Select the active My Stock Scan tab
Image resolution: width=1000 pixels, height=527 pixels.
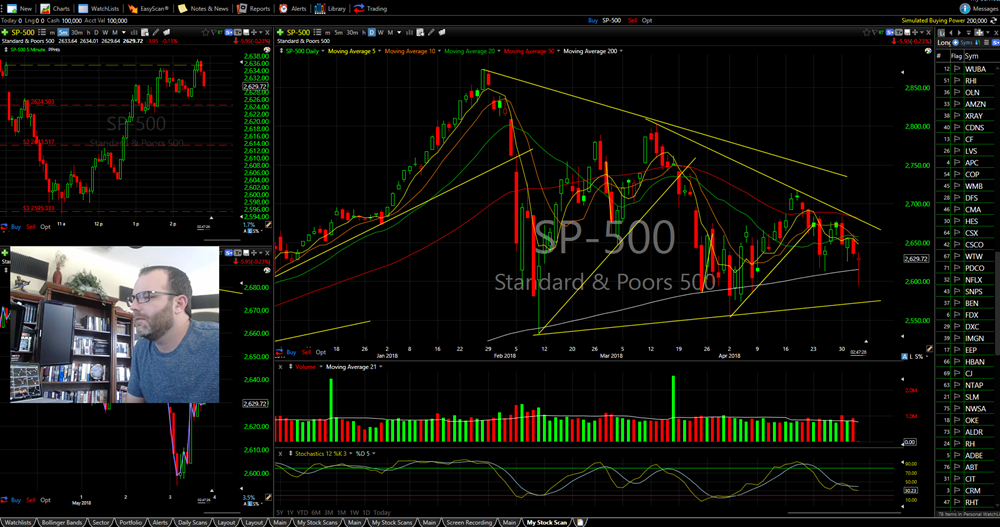pos(547,523)
